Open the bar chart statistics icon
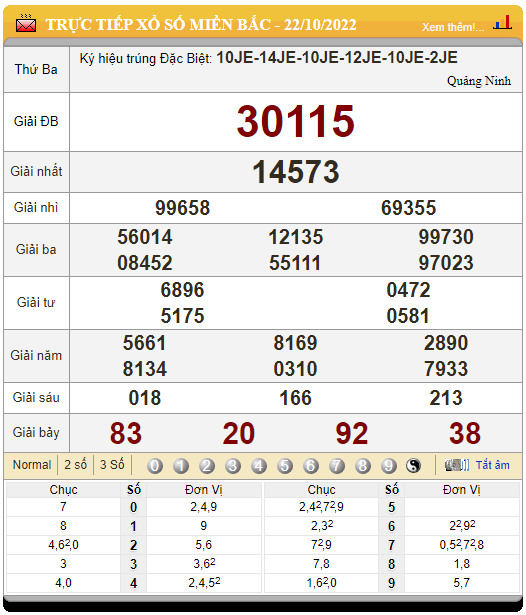Image resolution: width=526 pixels, height=615 pixels. [502, 23]
